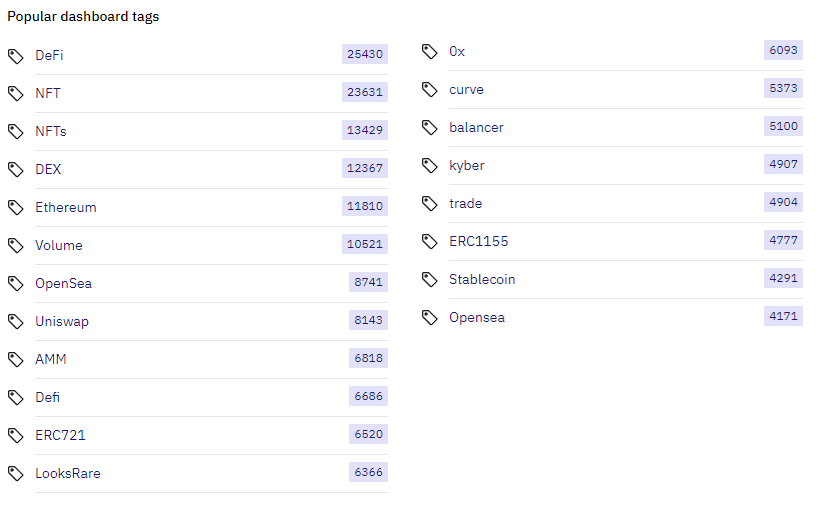This screenshot has height=512, width=819.
Task: Click the 8143 count badge
Action: point(368,320)
